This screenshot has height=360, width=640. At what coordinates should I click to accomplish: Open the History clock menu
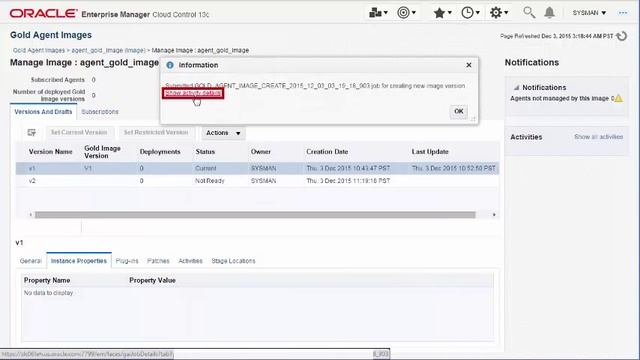pos(470,13)
